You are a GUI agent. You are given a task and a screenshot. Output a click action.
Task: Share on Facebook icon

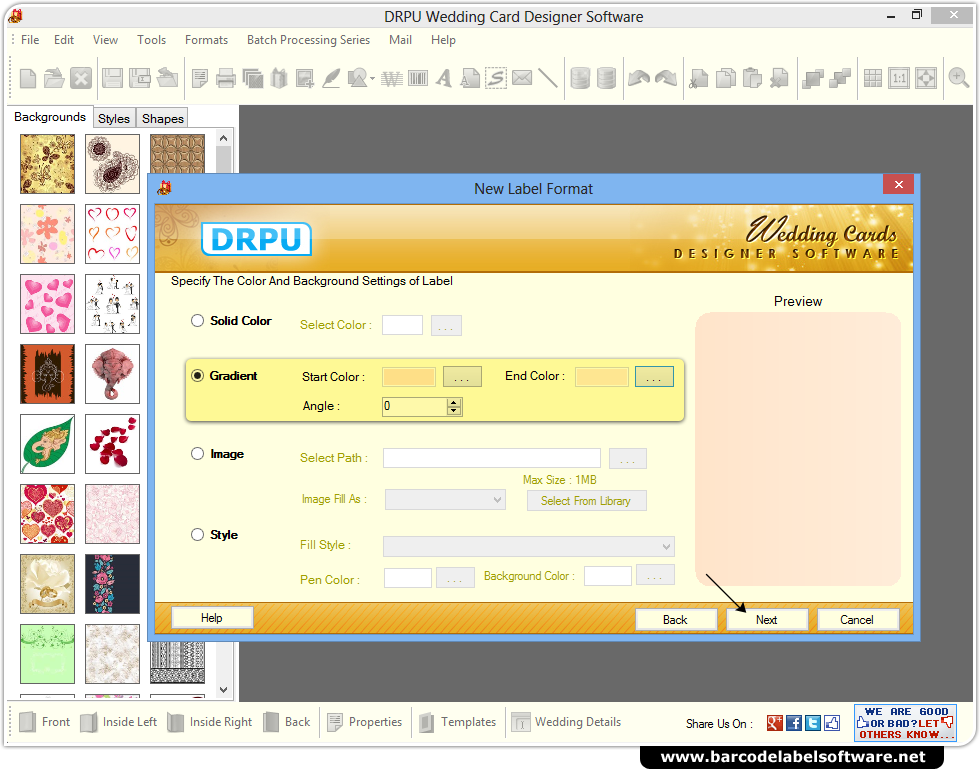point(794,723)
